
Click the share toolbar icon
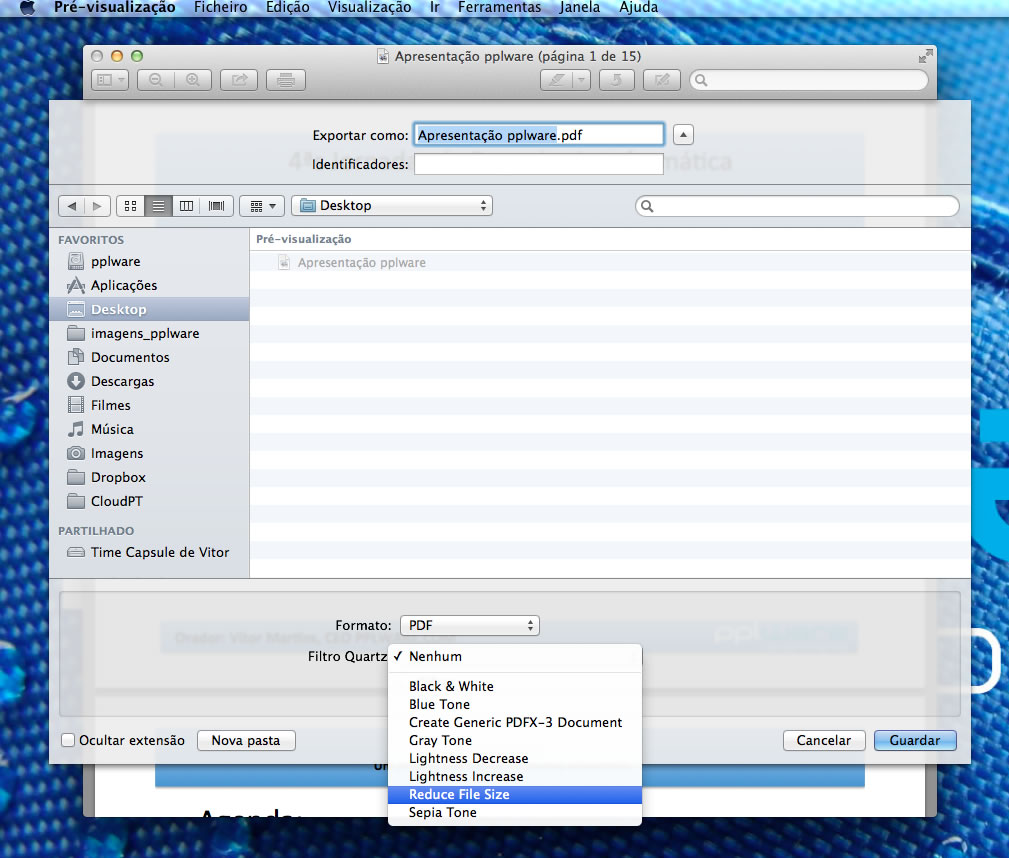coord(240,80)
